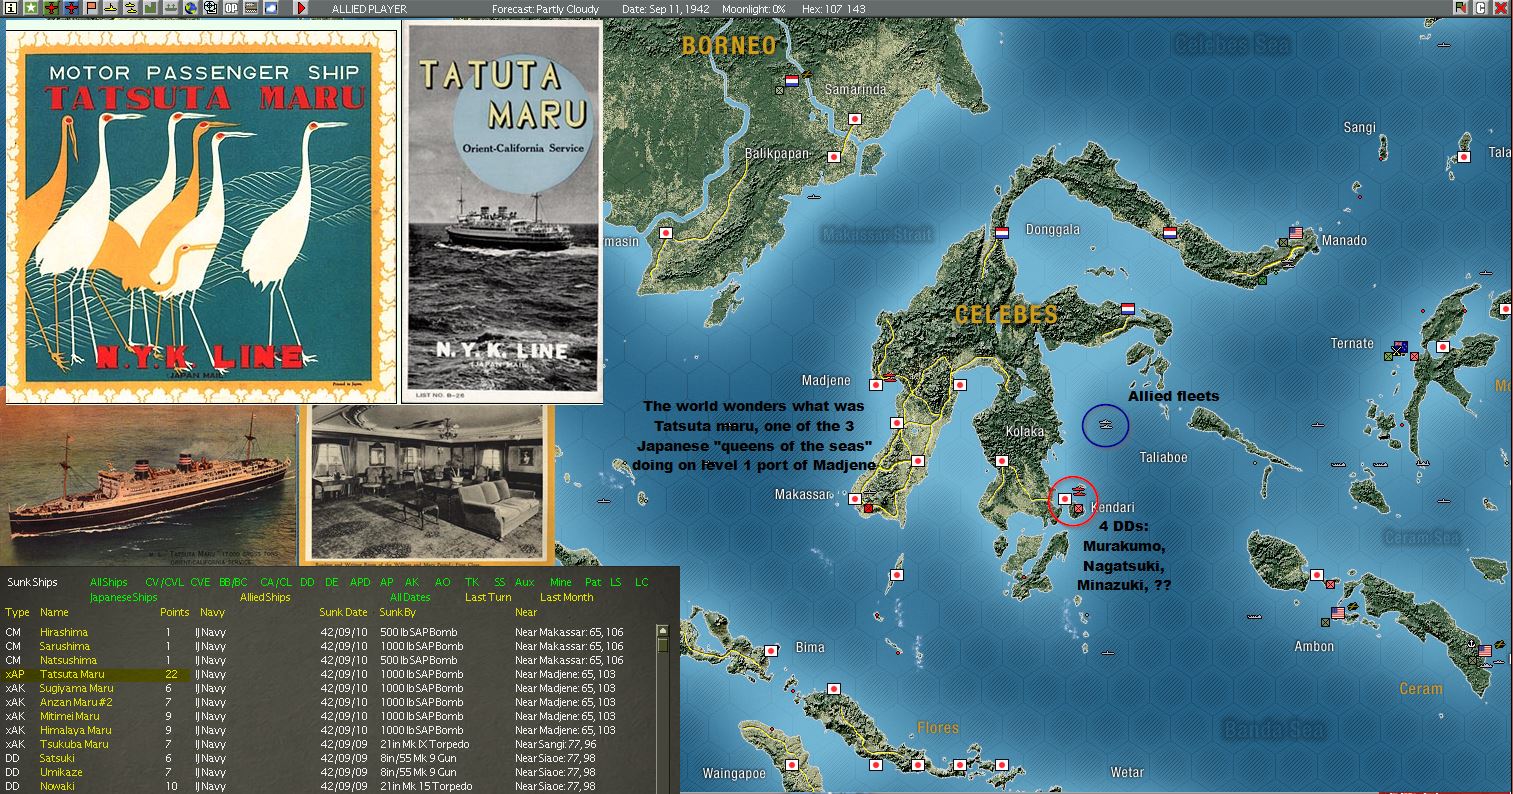This screenshot has width=1513, height=794.
Task: Toggle the AllShips filter
Action: (109, 582)
